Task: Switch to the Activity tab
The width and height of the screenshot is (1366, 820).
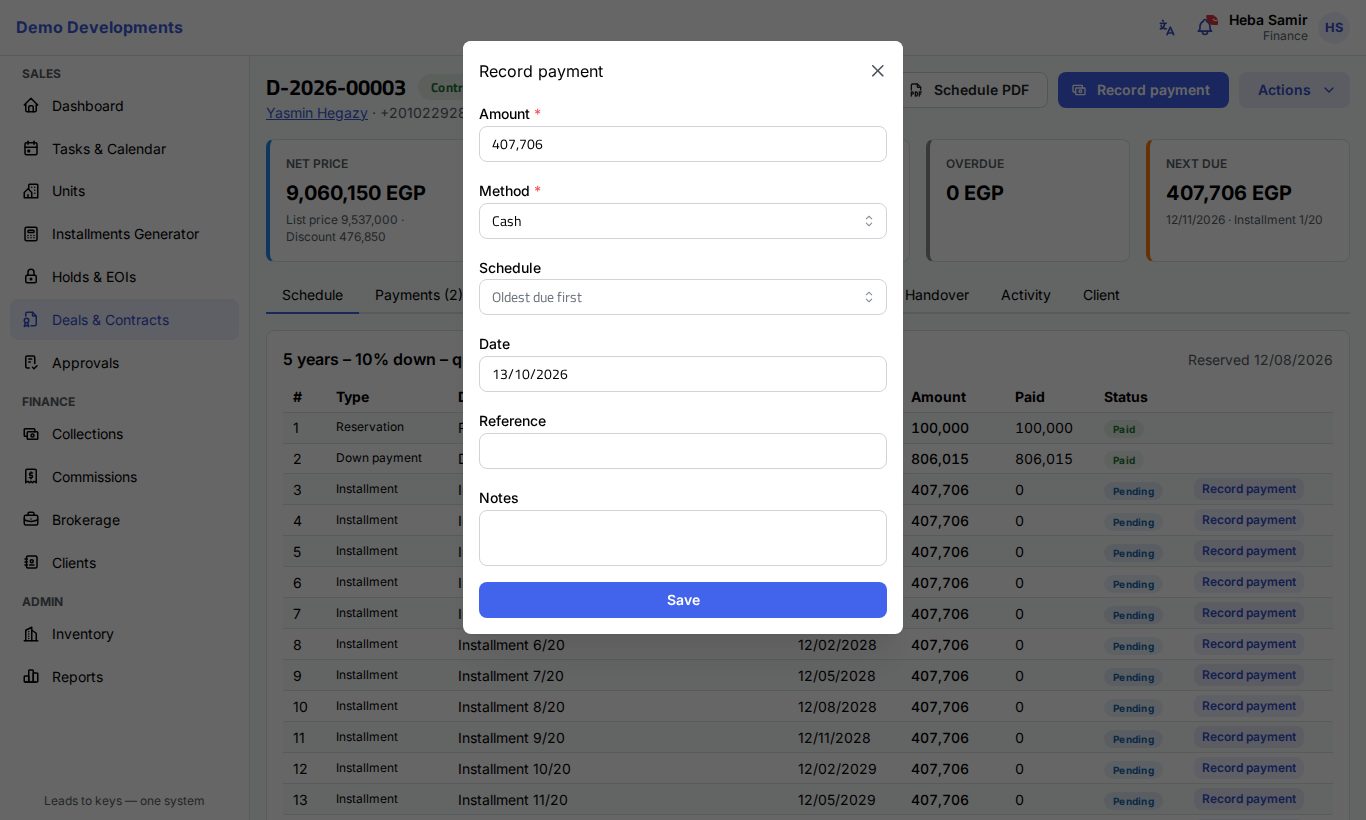Action: (x=1026, y=295)
